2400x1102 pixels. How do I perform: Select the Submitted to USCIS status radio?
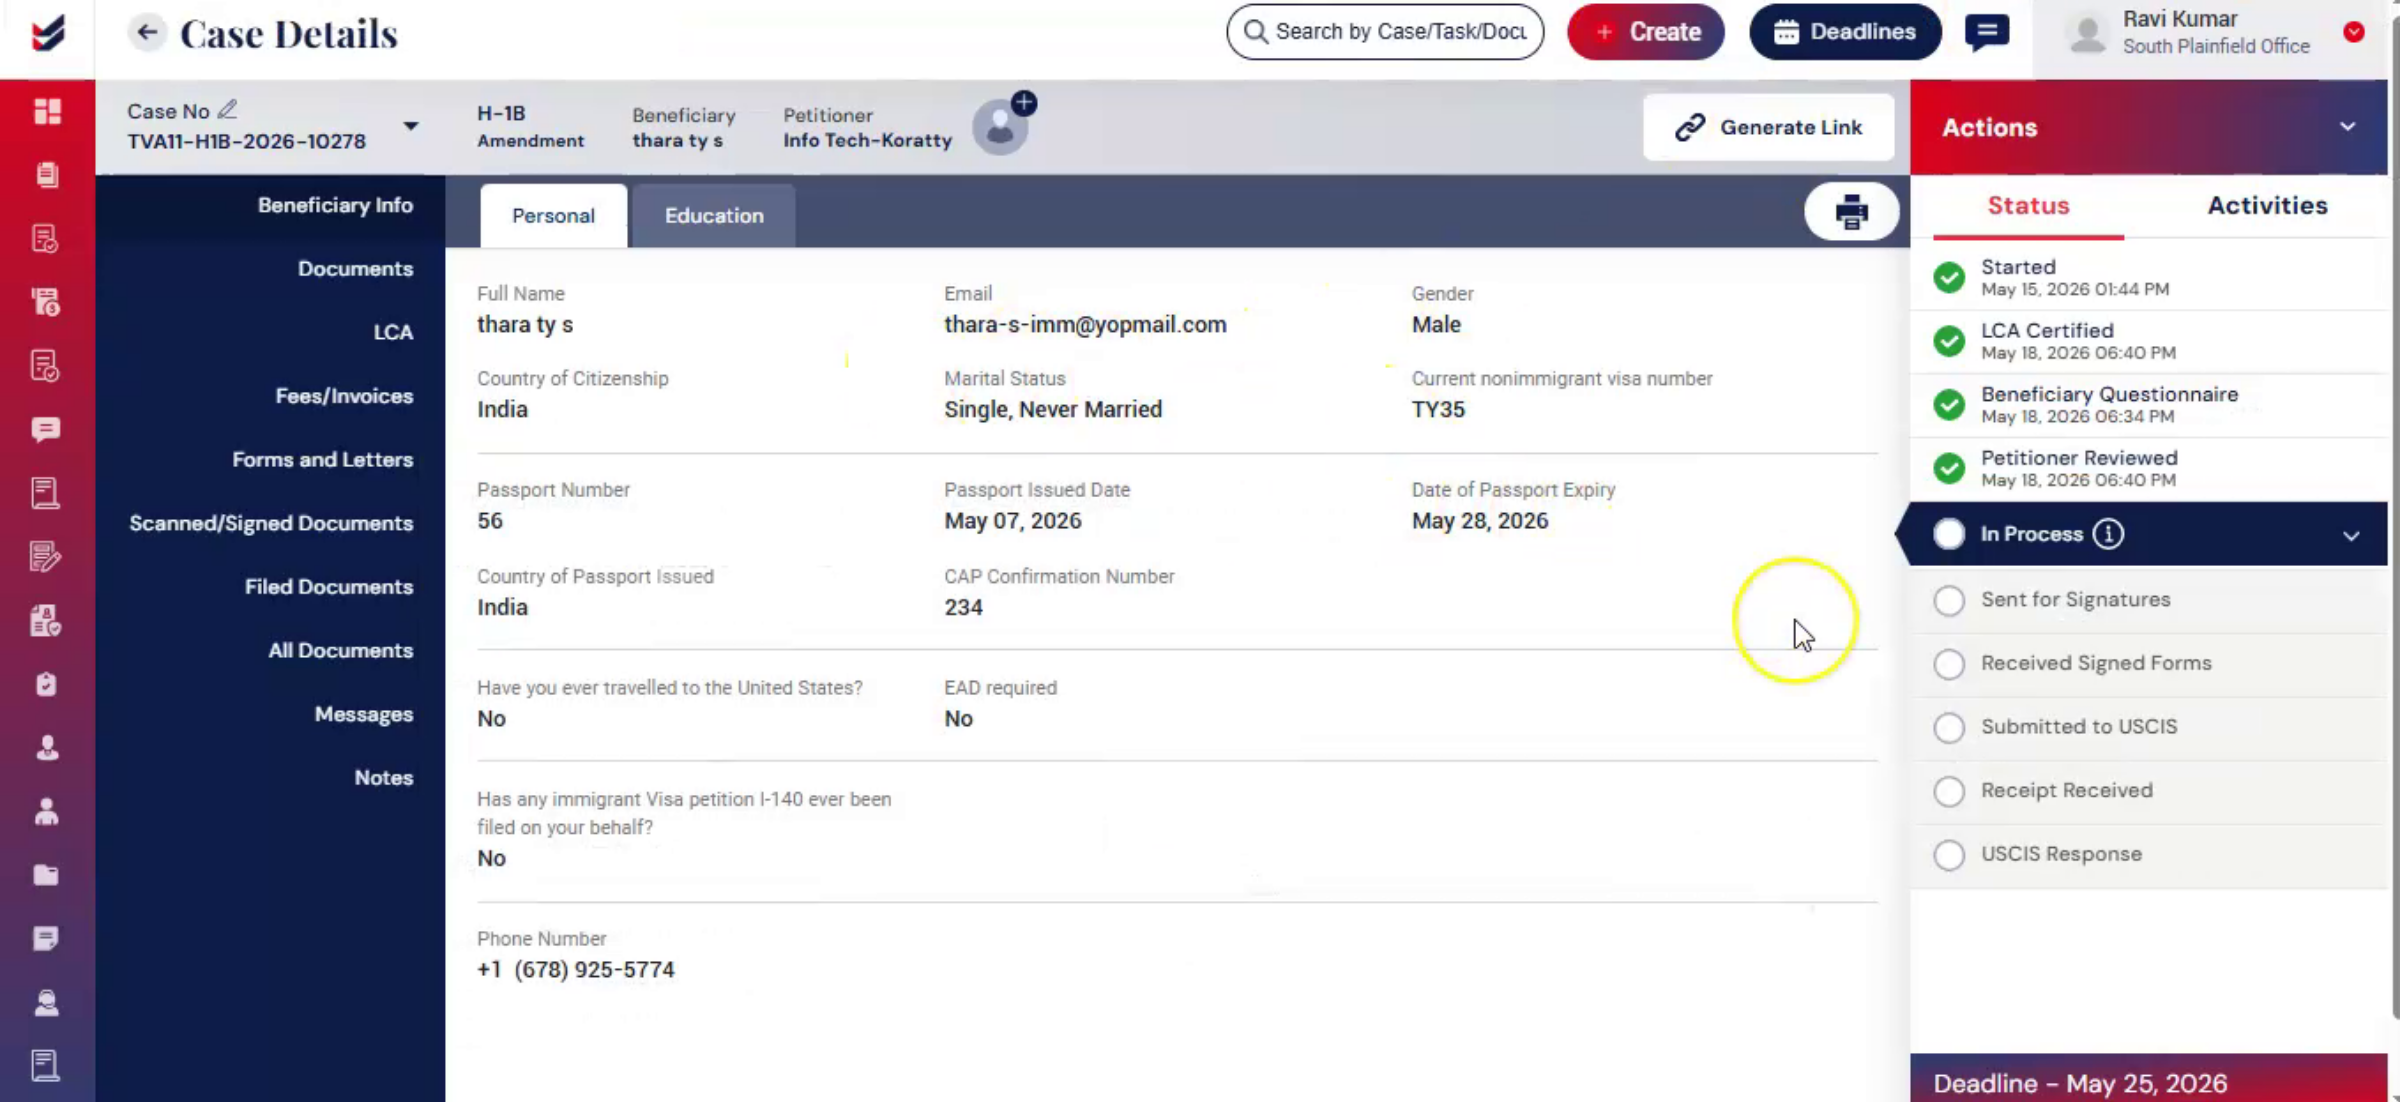click(1949, 727)
